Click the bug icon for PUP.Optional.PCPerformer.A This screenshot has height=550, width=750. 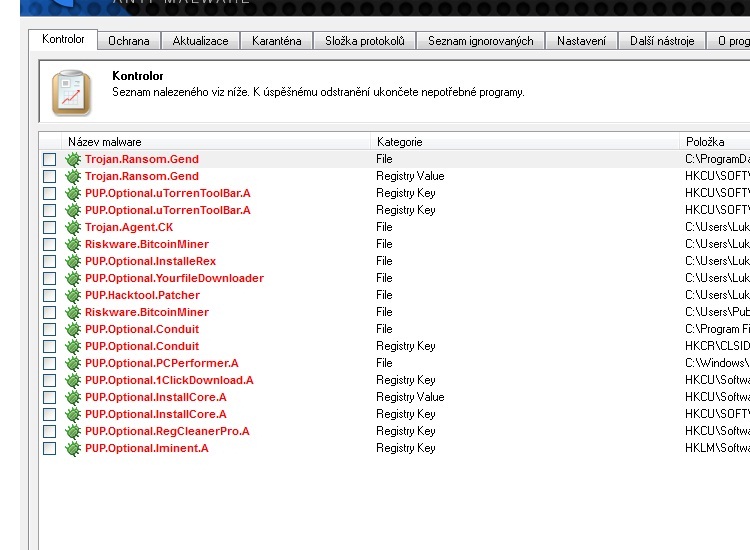73,363
